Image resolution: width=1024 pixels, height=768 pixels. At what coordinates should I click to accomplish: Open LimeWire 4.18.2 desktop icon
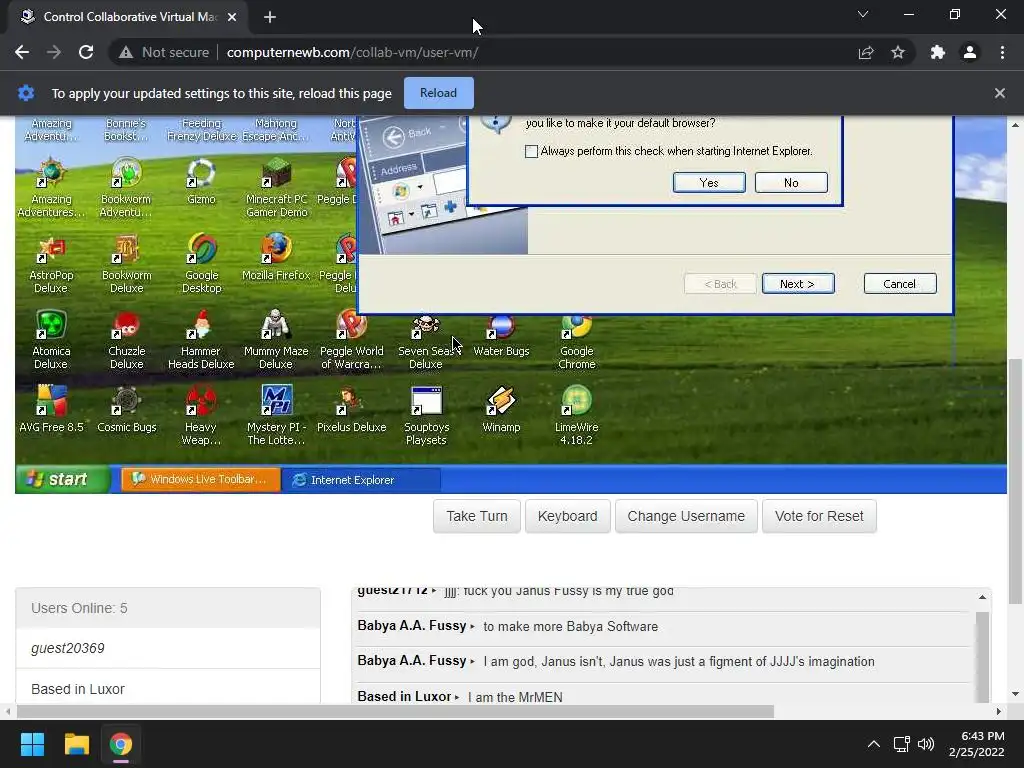pos(577,416)
